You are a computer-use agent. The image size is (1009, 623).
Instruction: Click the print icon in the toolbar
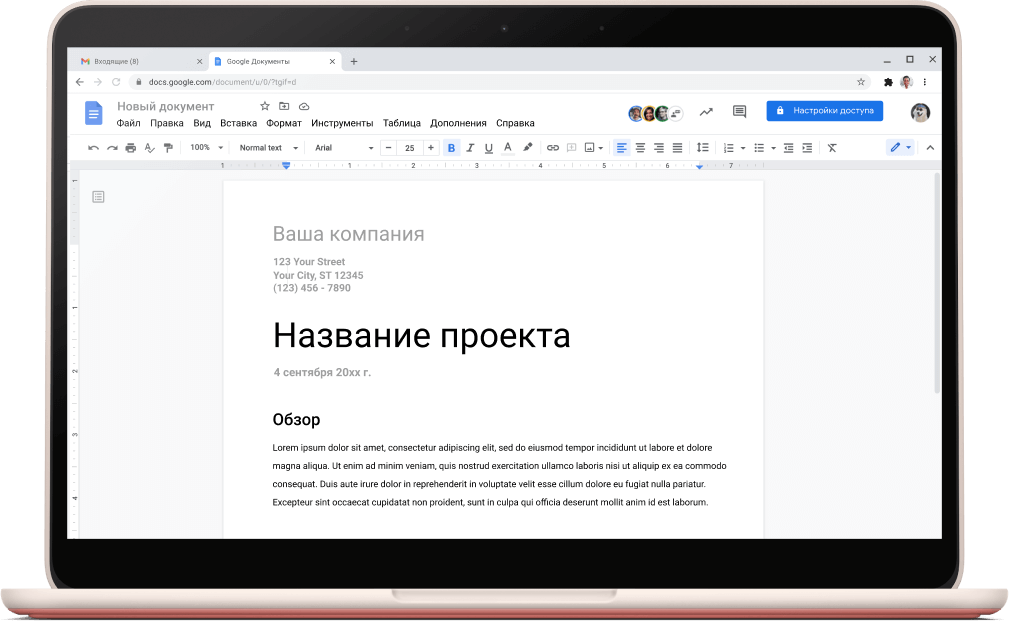point(130,148)
